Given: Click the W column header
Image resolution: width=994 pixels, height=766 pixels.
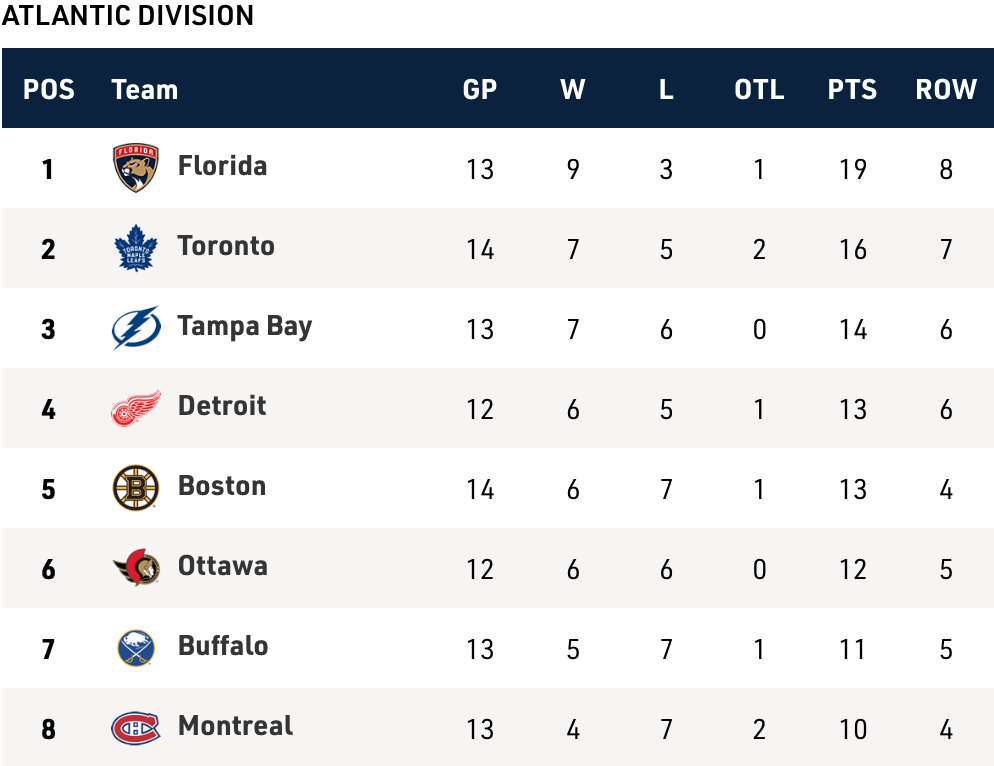Looking at the screenshot, I should point(573,89).
